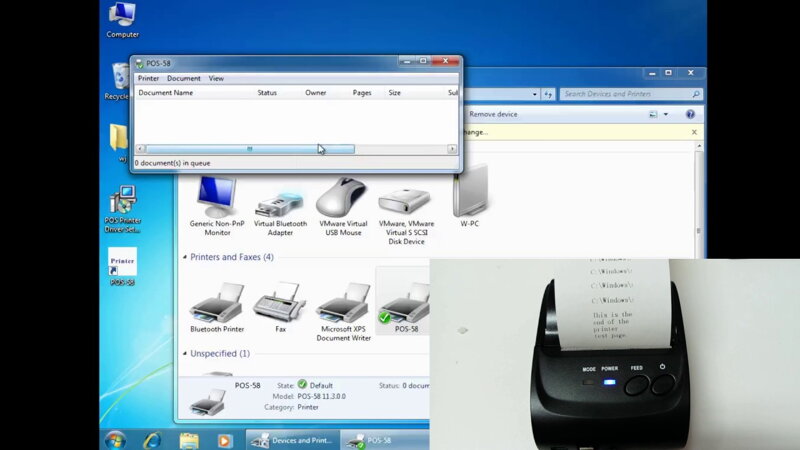Screen dimensions: 800x450
Task: Open help in Devices and Printers
Action: (690, 114)
